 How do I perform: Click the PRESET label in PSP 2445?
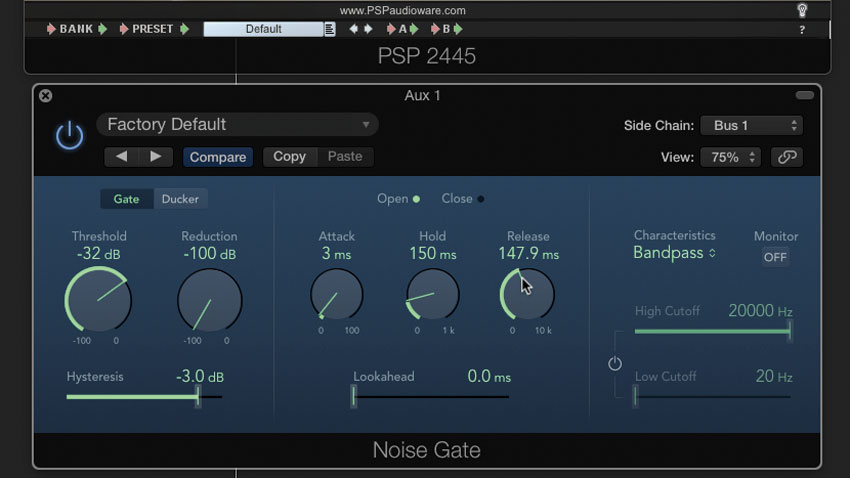click(x=152, y=29)
